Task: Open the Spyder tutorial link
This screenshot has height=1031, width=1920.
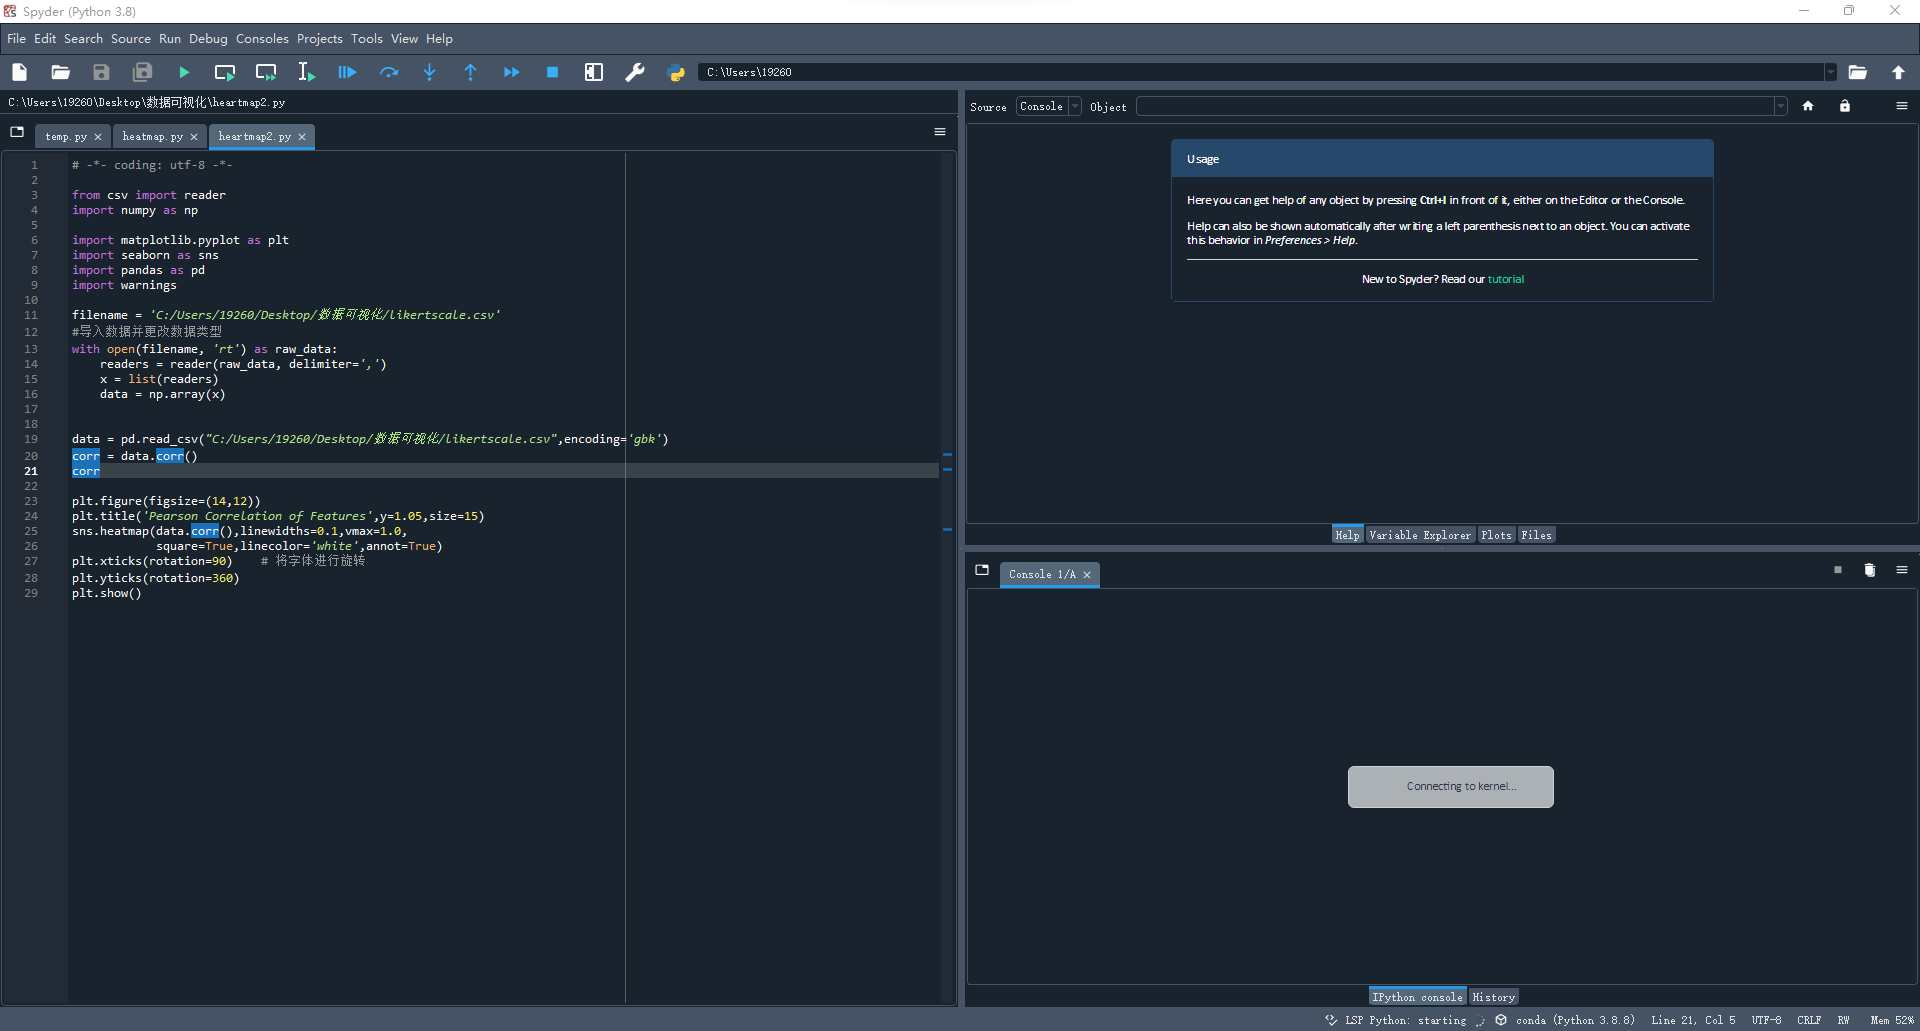Action: 1506,279
